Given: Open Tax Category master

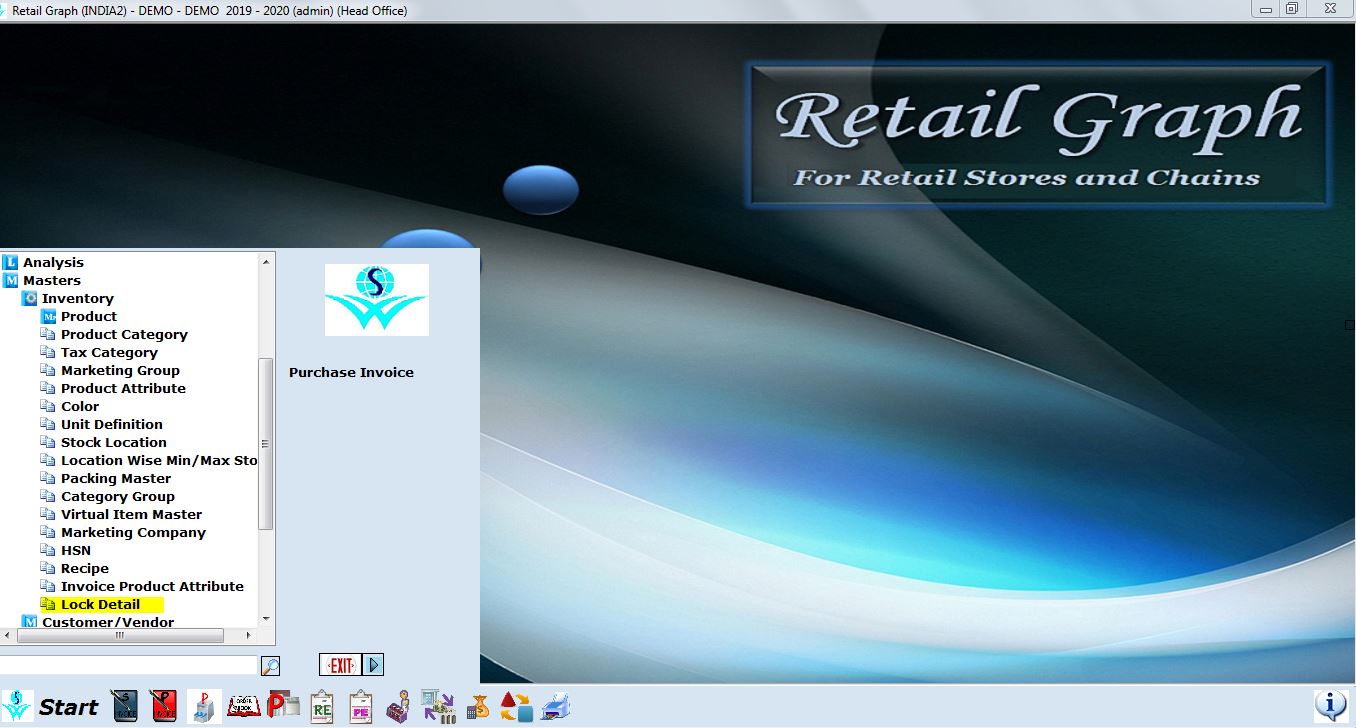Looking at the screenshot, I should point(109,352).
